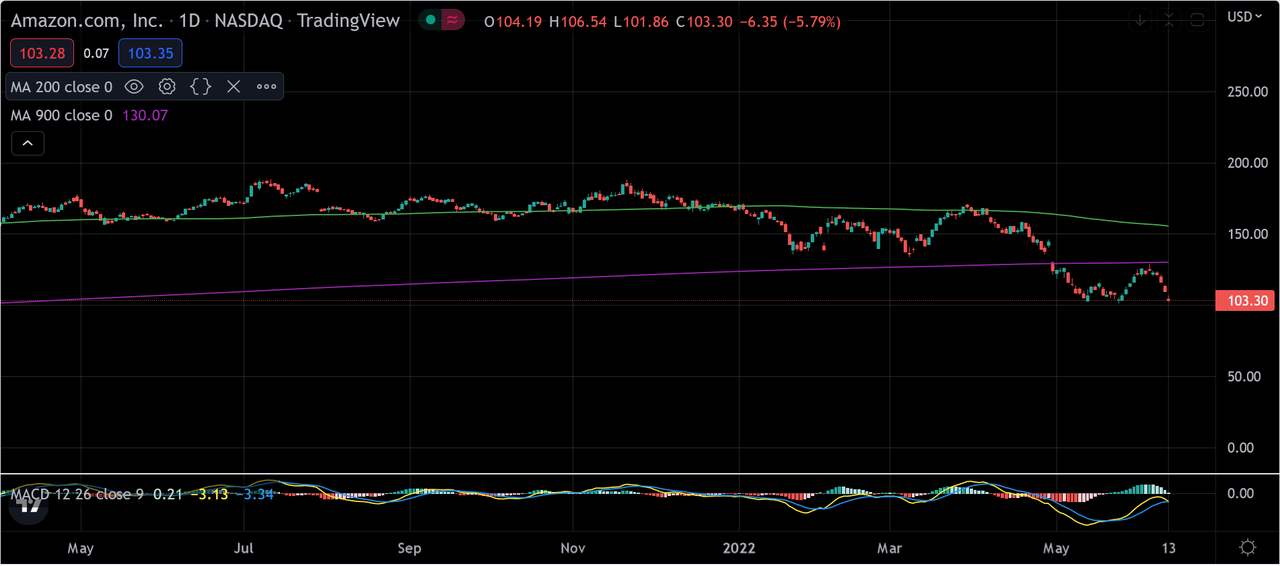The image size is (1280, 566).
Task: Click the Jul label on time axis
Action: 243,548
